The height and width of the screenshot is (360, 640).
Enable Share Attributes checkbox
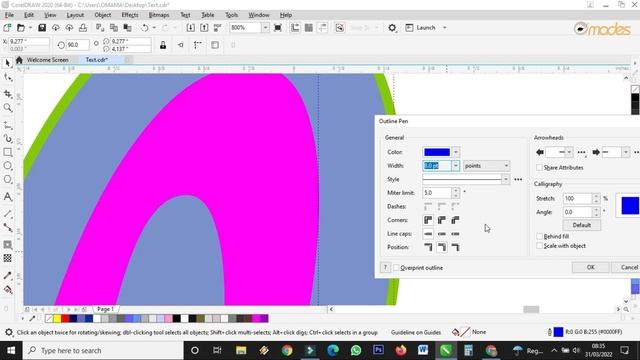click(x=539, y=168)
